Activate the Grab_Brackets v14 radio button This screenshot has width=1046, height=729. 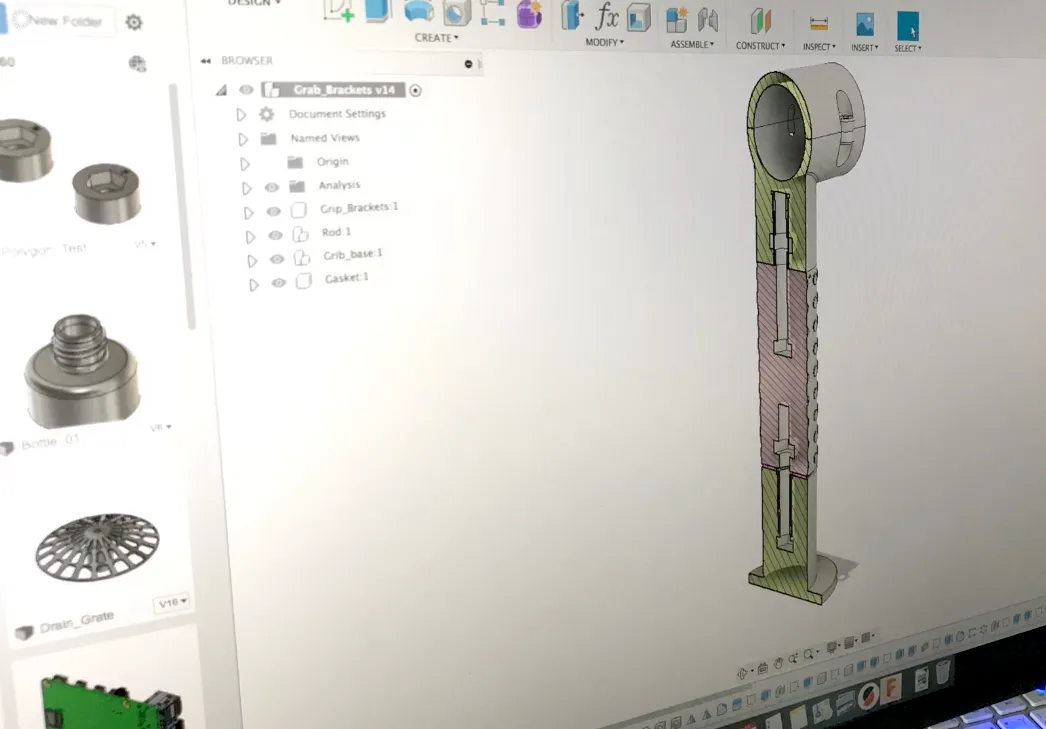(416, 90)
